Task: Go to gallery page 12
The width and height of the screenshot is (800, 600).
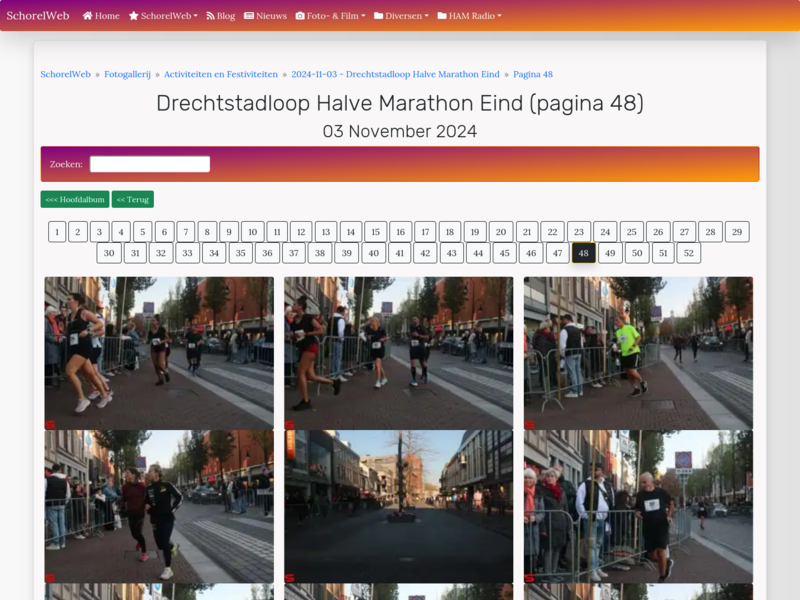Action: 301,232
